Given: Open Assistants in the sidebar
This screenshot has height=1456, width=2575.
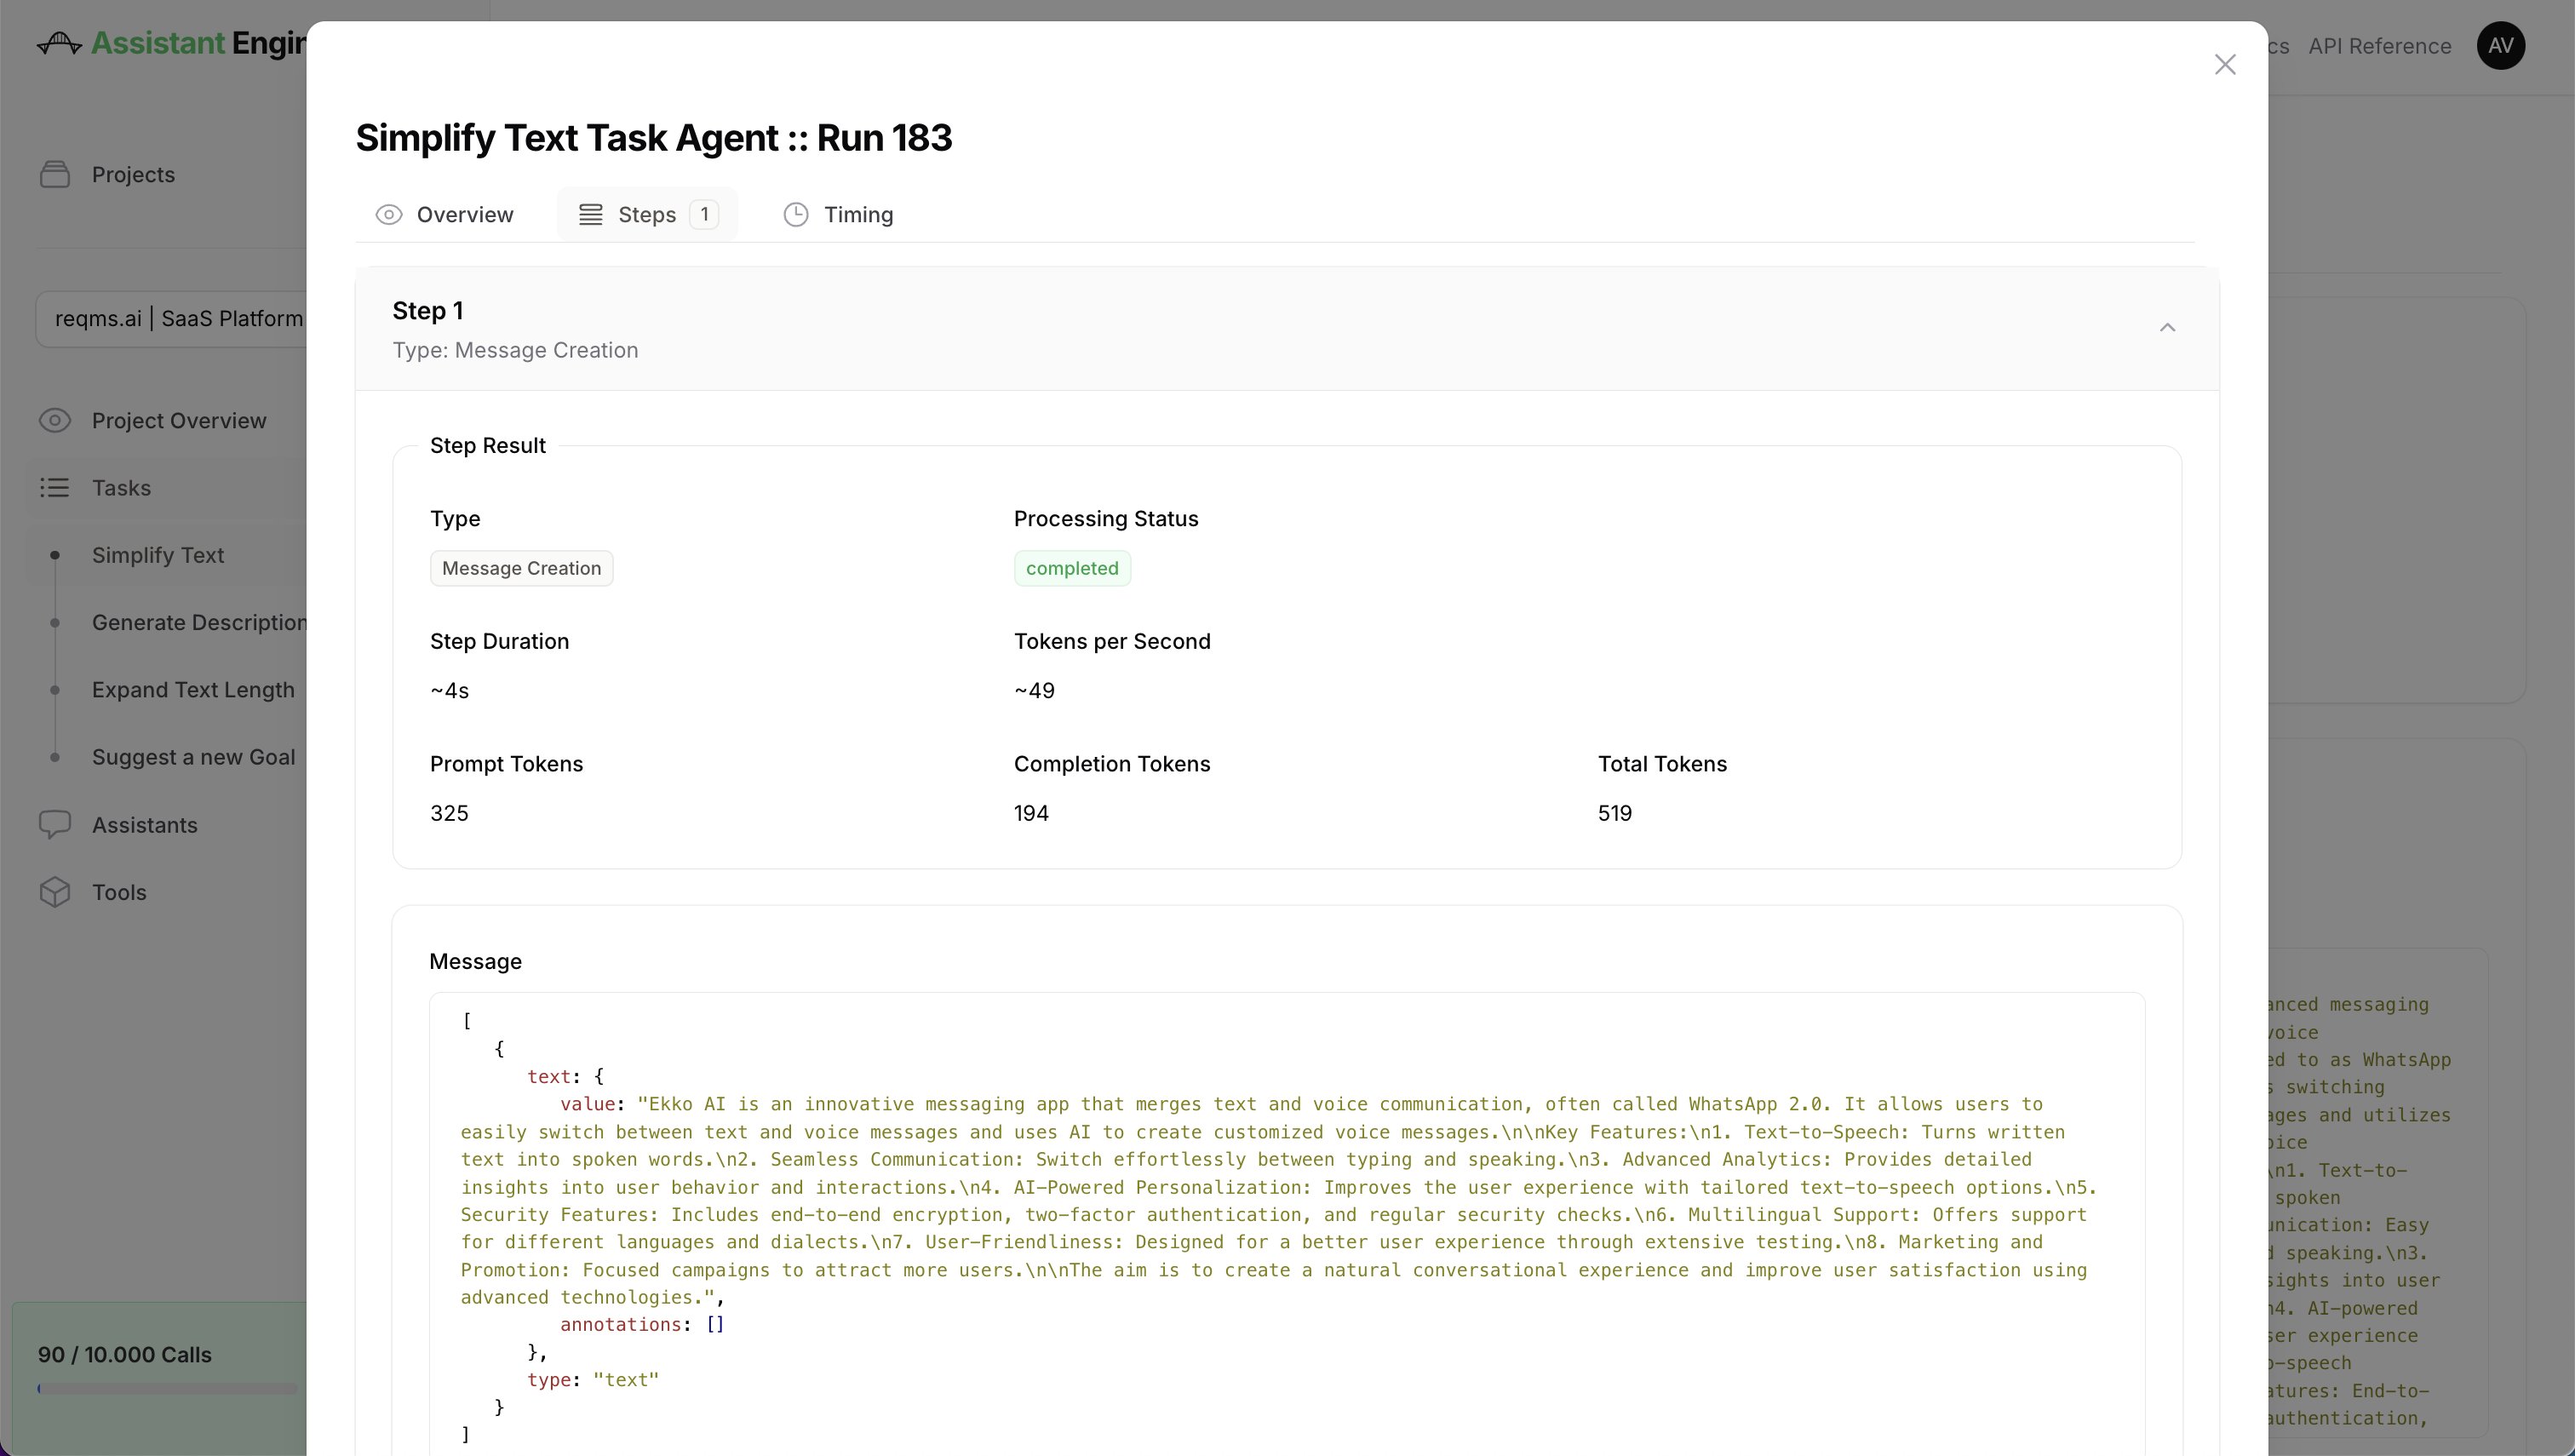Looking at the screenshot, I should (x=145, y=825).
